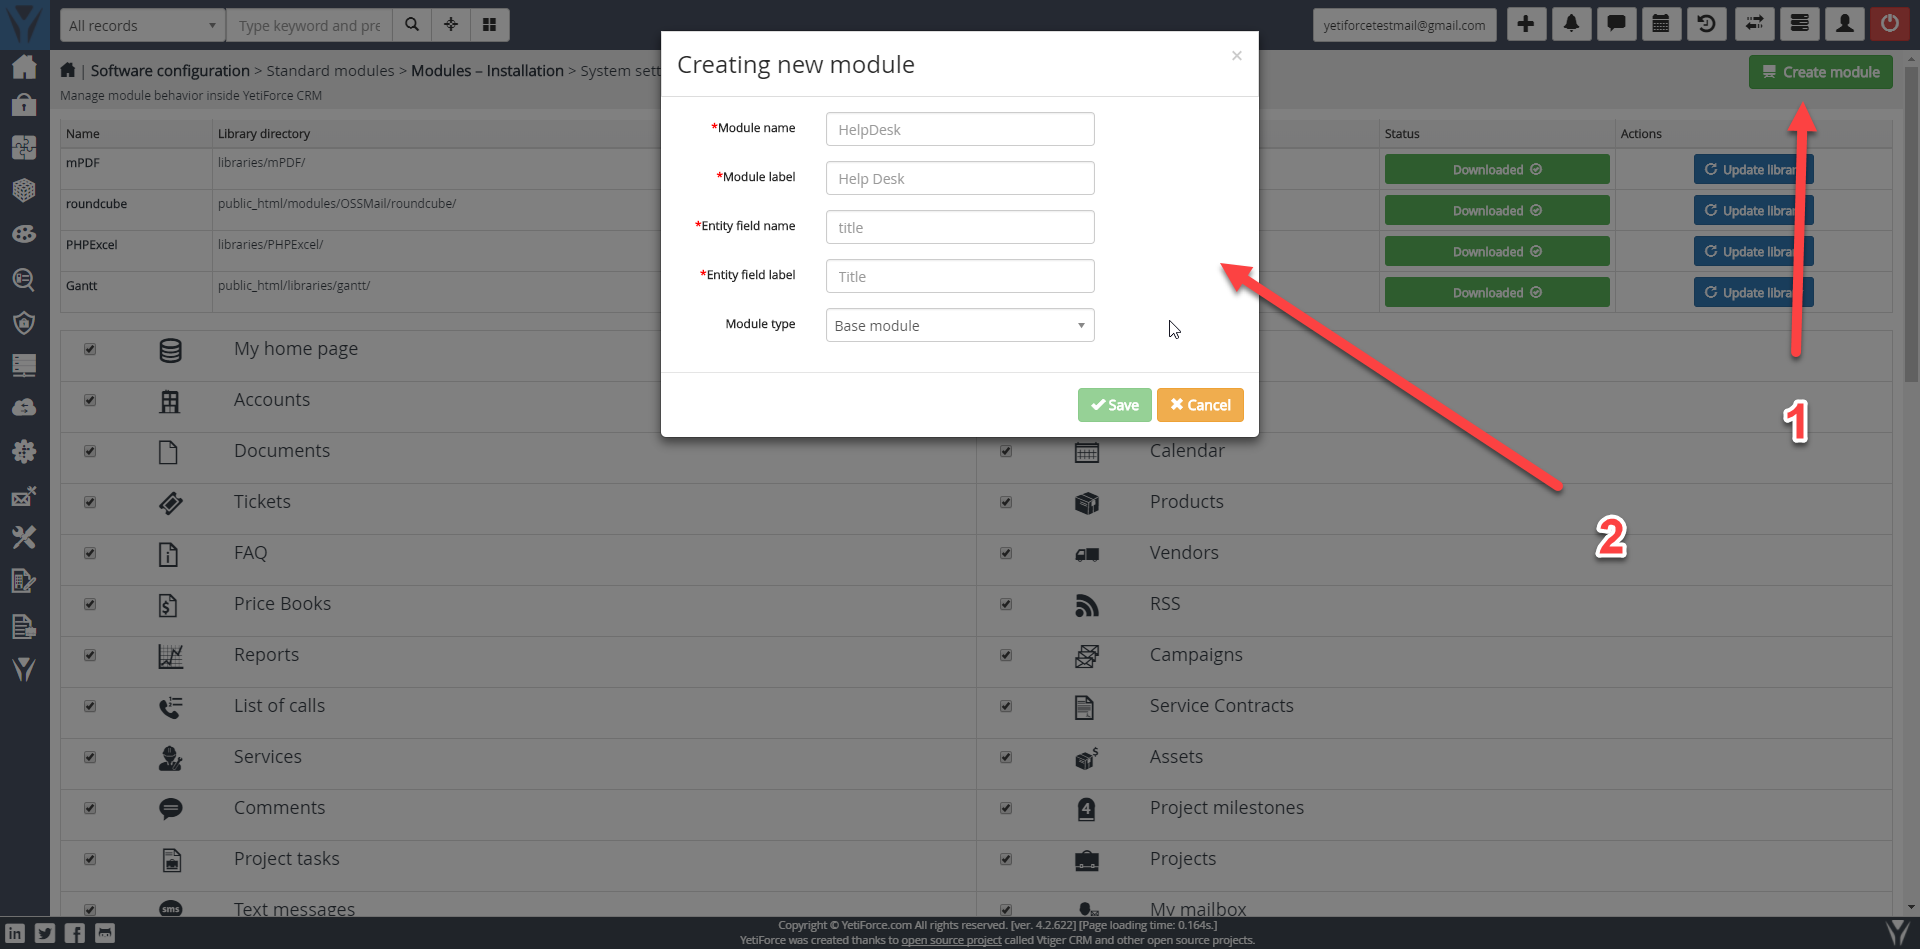Click the yetiforcetestmail@gmail.com account field

pyautogui.click(x=1404, y=25)
